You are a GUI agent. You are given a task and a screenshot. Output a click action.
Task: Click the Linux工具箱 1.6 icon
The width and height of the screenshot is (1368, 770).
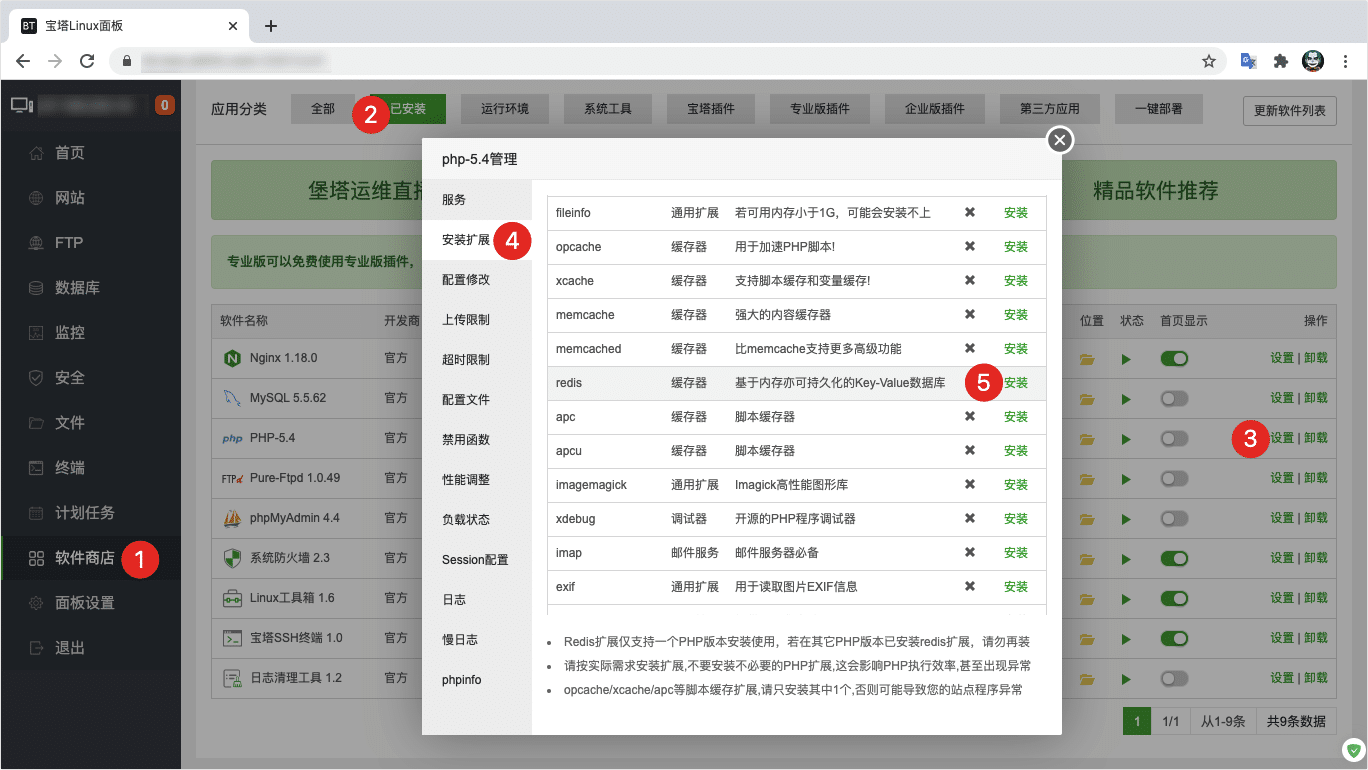pos(232,598)
